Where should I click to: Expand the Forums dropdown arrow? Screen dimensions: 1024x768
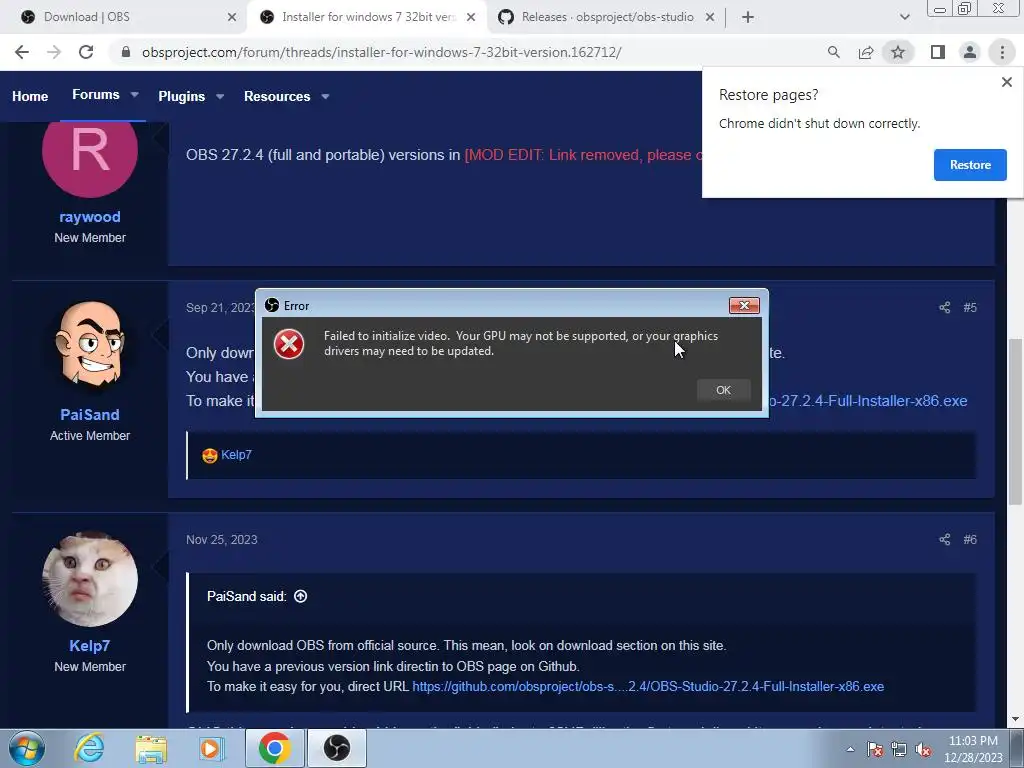click(x=135, y=95)
